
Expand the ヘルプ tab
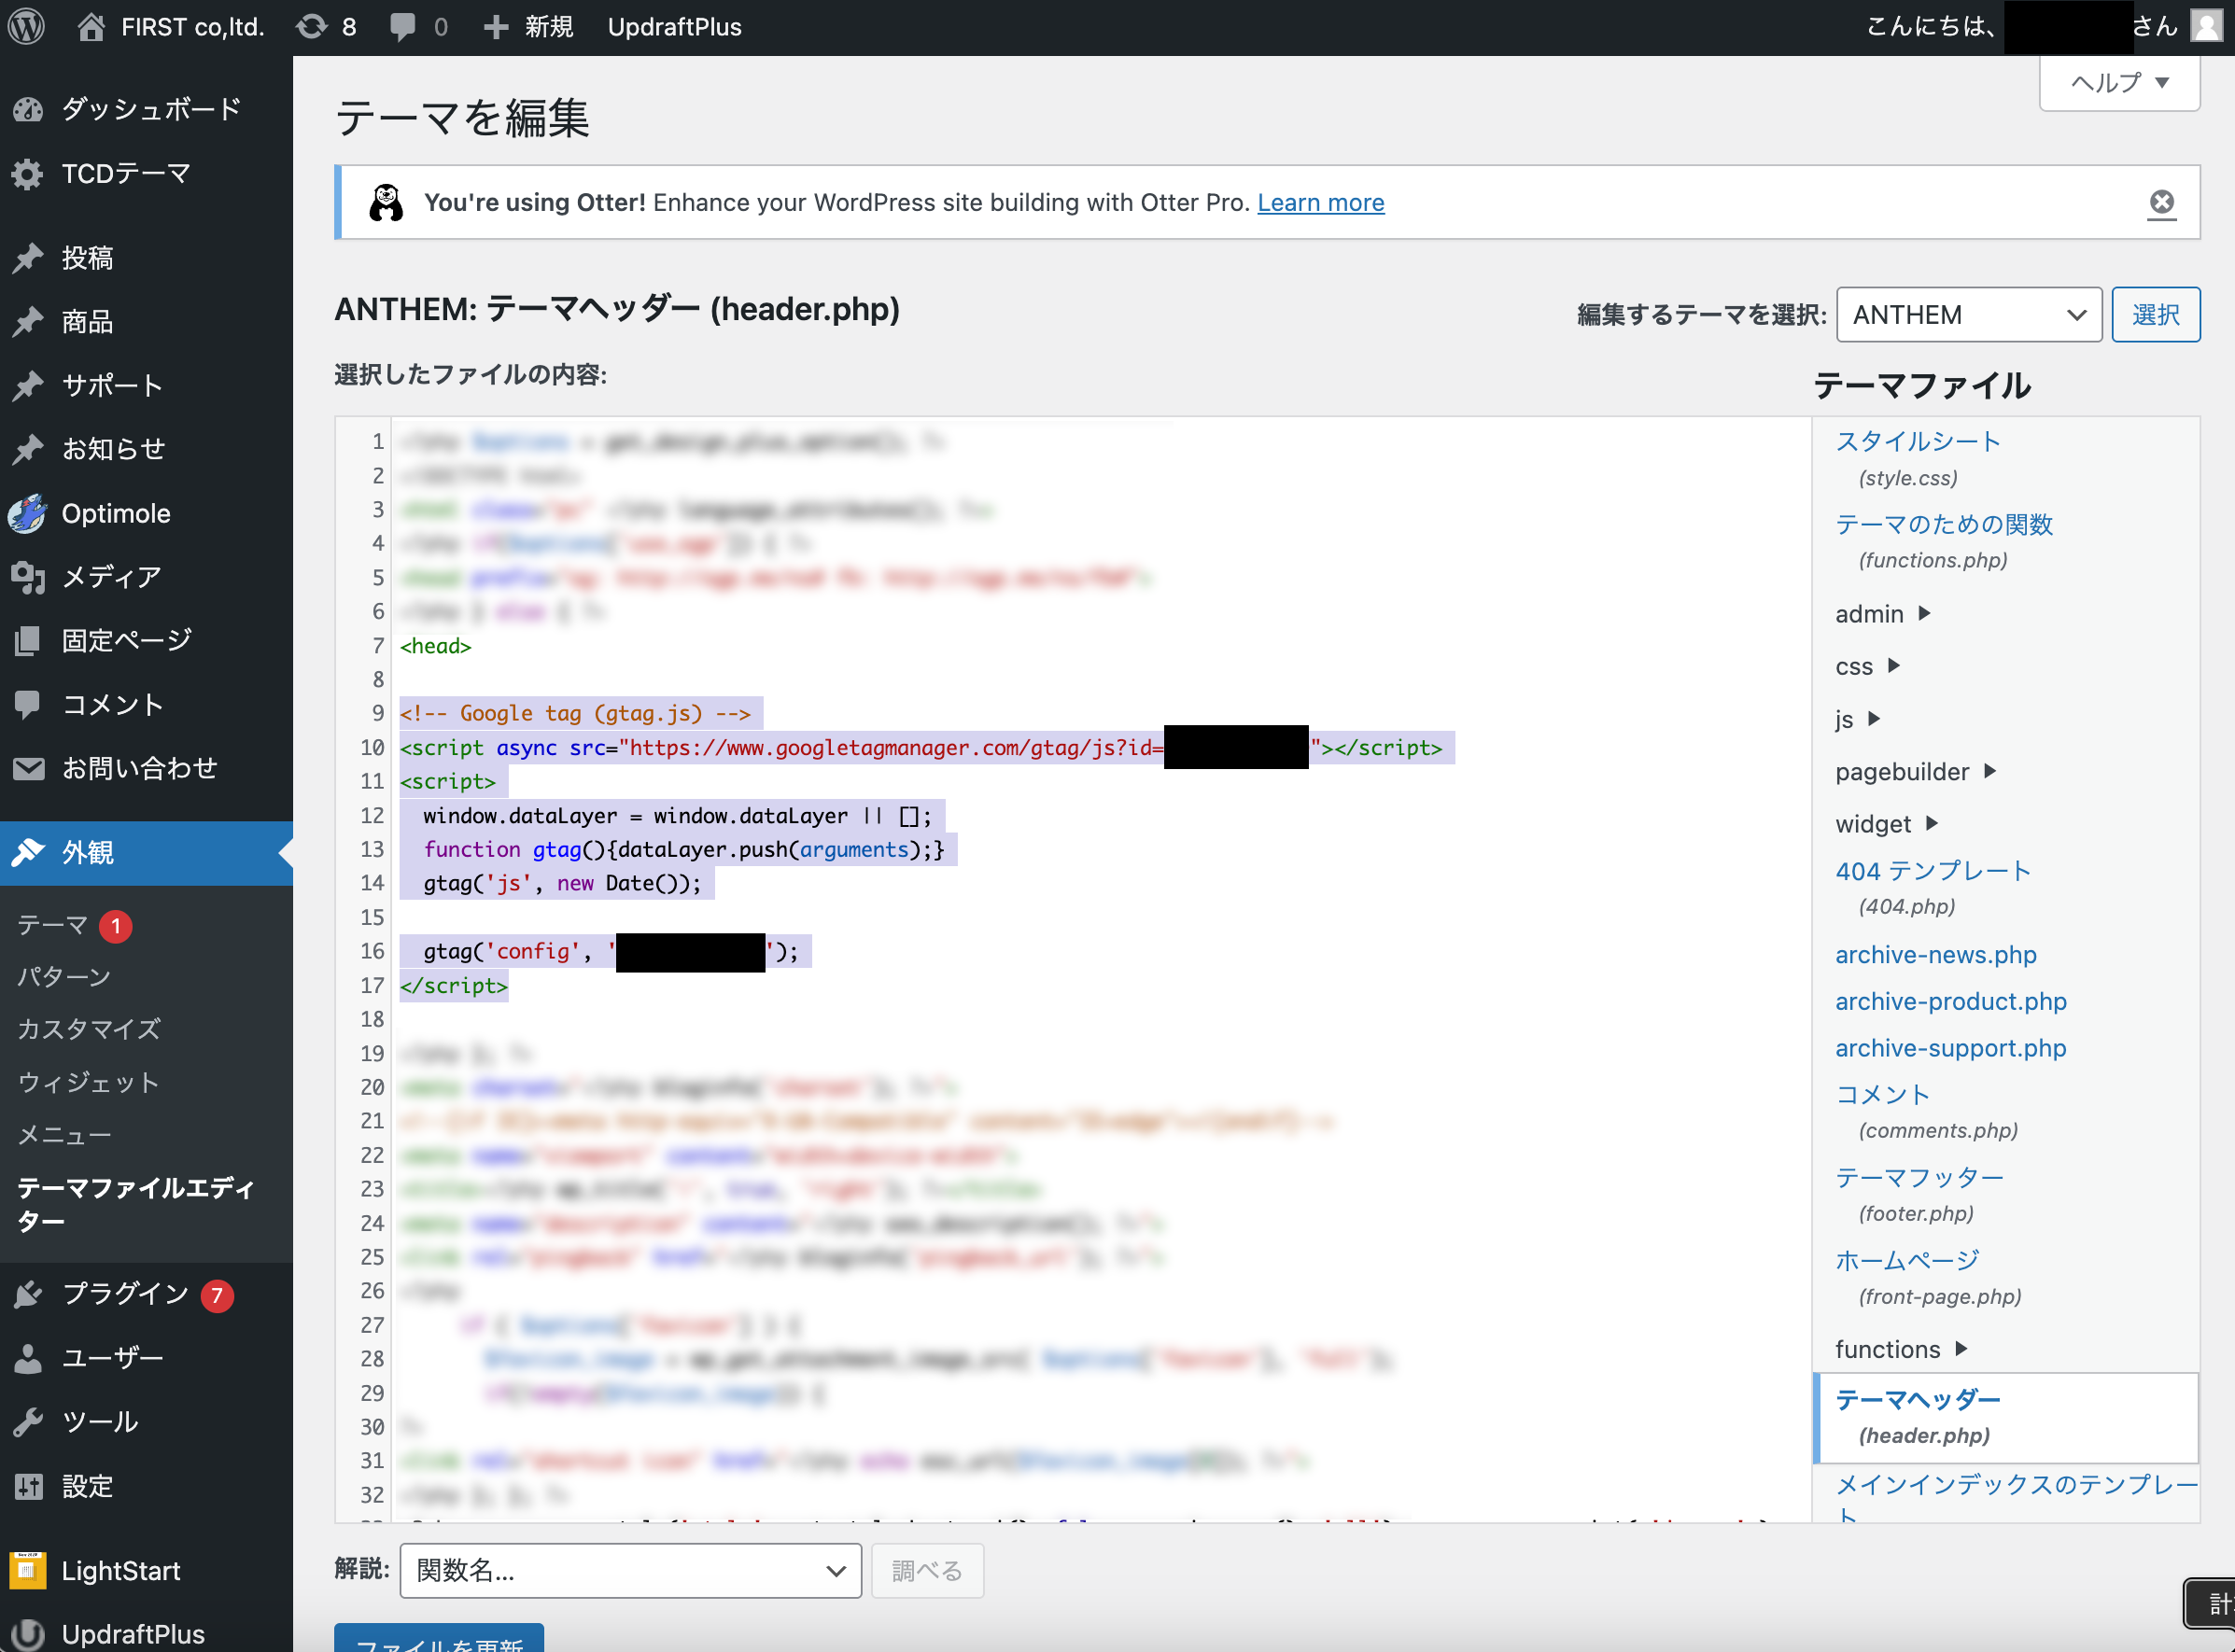[2119, 83]
